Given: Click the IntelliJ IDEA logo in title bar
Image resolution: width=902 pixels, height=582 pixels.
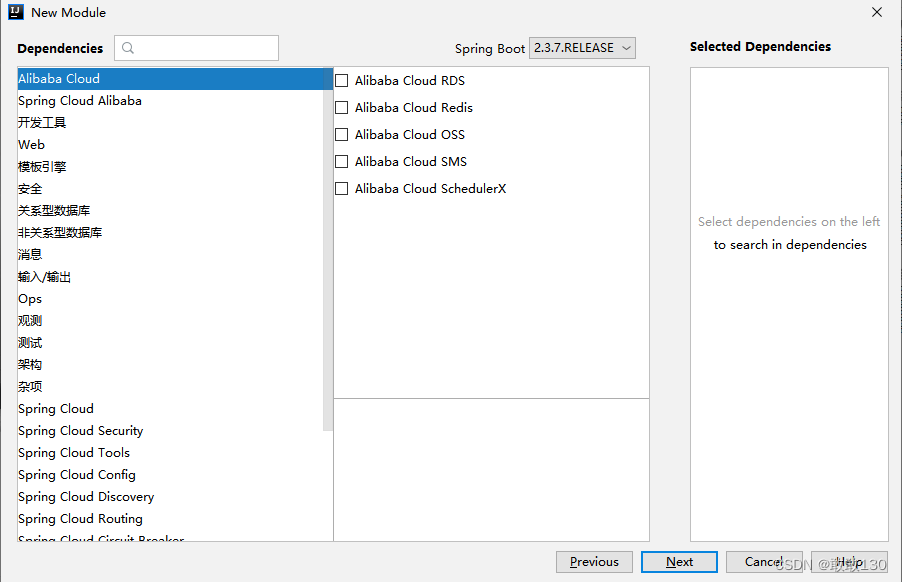Looking at the screenshot, I should [x=16, y=12].
